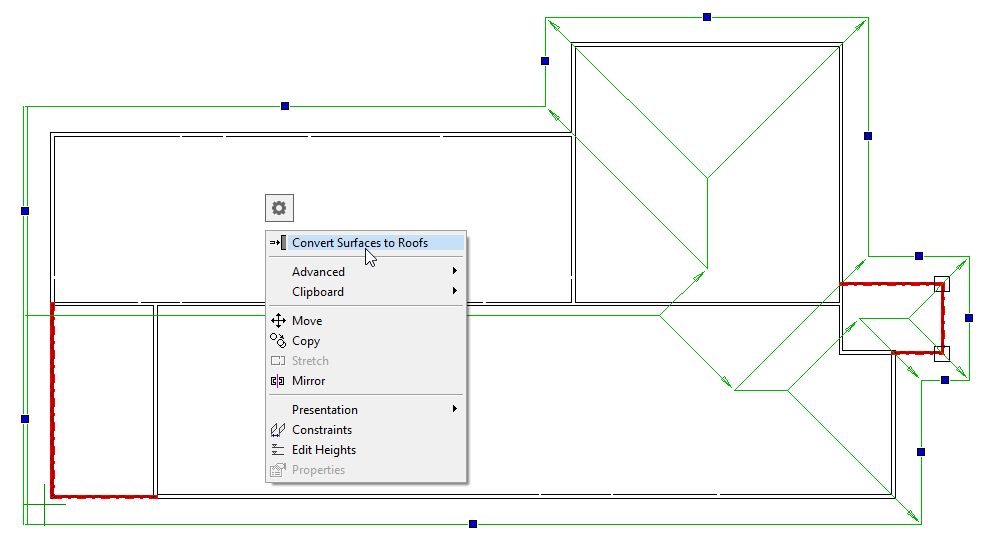
Task: Click the upper blue grip on the left roof edge
Action: coord(25,211)
